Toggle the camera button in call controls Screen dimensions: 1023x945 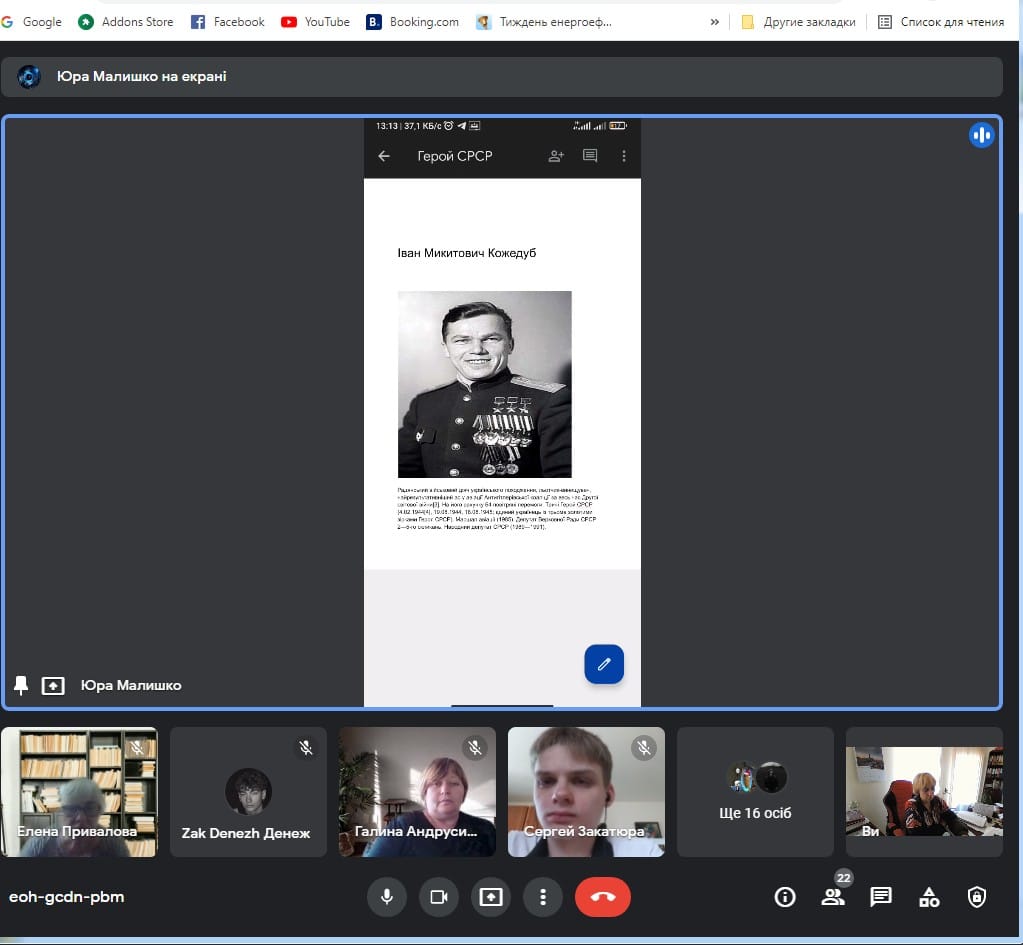[438, 896]
